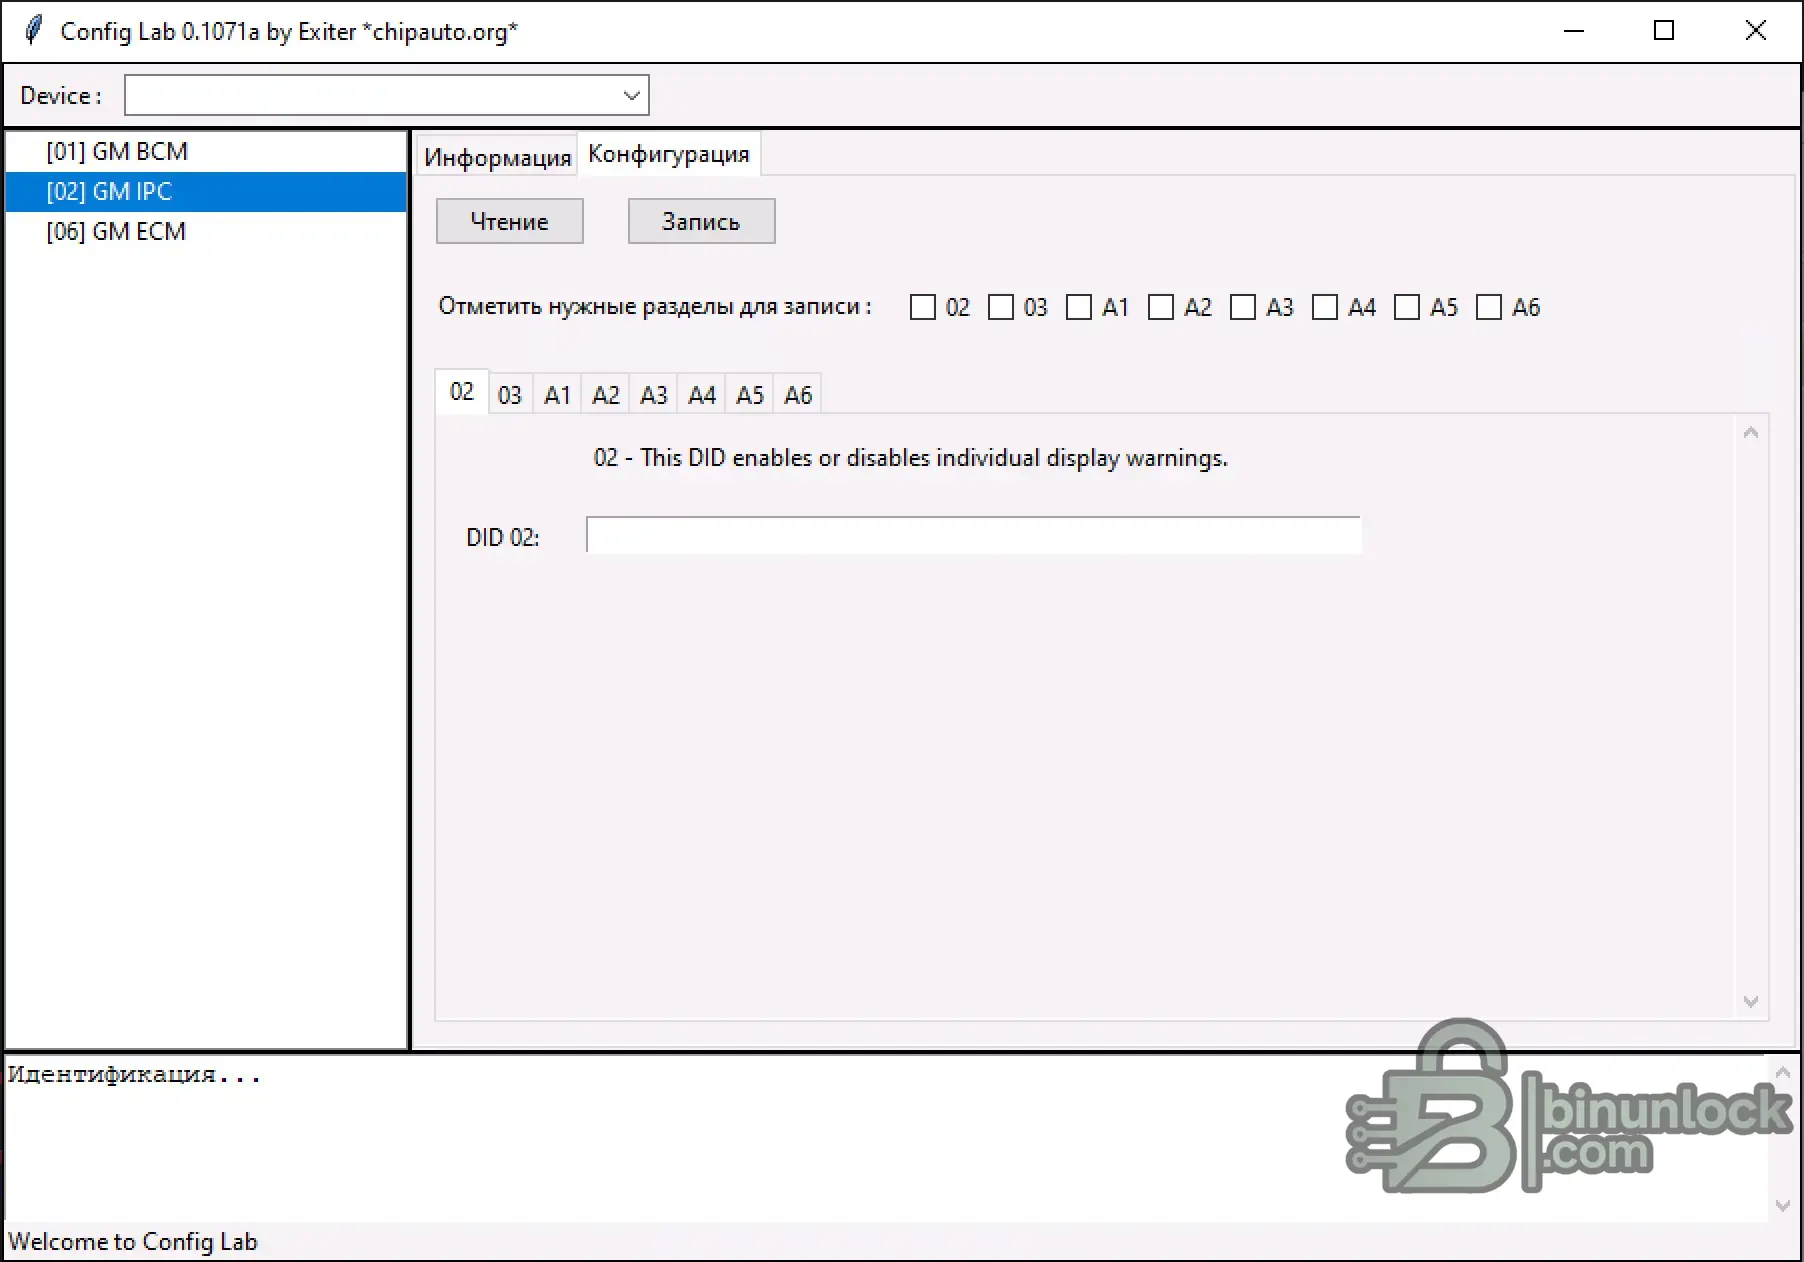1804x1262 pixels.
Task: Click the DID panel scroll up arrow
Action: pyautogui.click(x=1751, y=433)
